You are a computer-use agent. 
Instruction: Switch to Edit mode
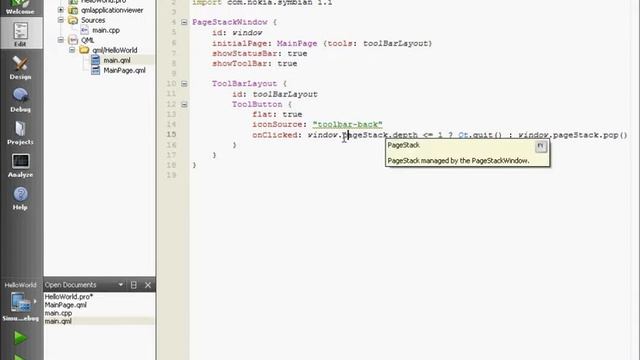pyautogui.click(x=20, y=34)
